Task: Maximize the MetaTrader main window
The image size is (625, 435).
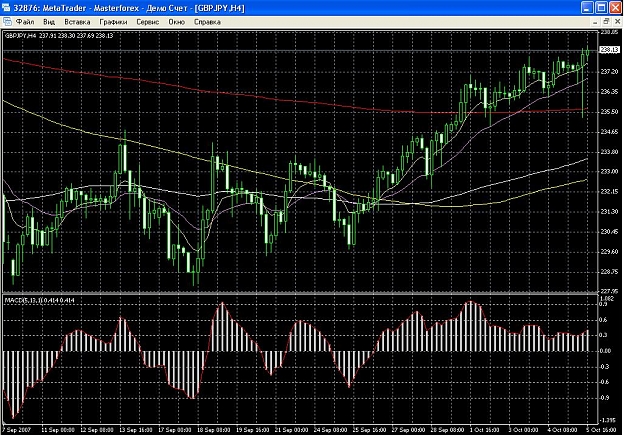Action: coord(601,8)
